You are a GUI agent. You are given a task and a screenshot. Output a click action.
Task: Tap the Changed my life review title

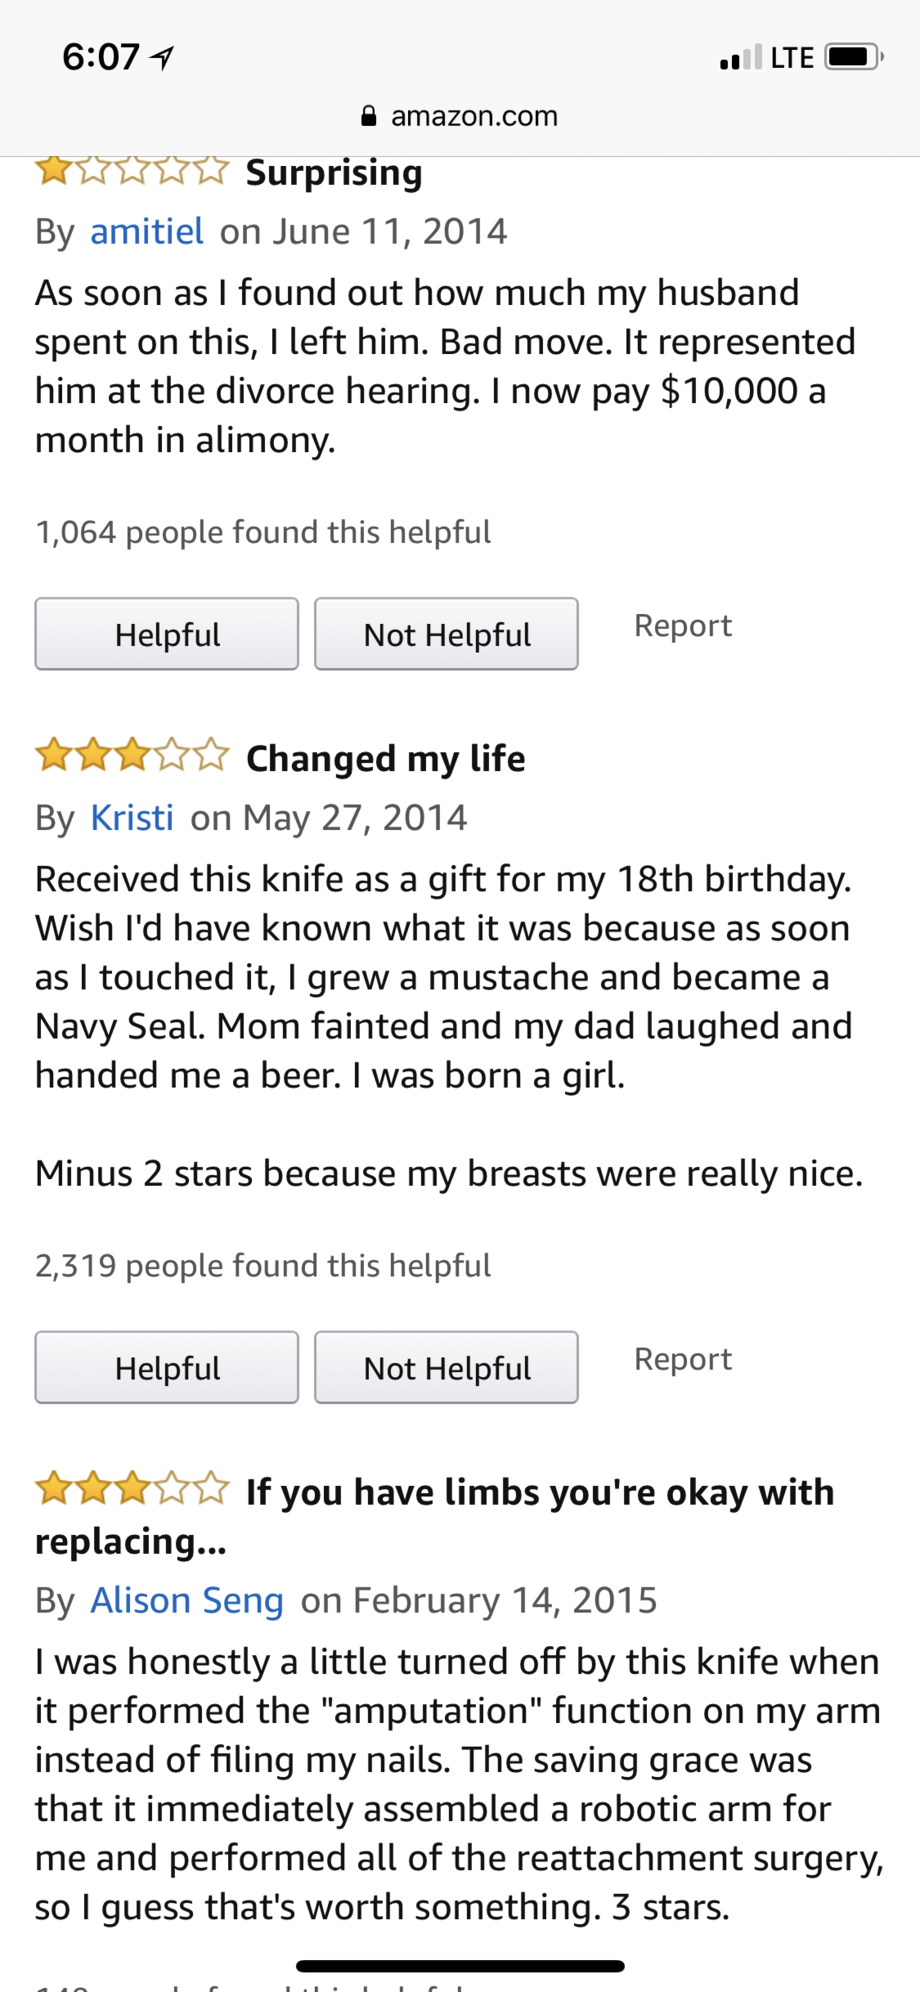coord(385,758)
